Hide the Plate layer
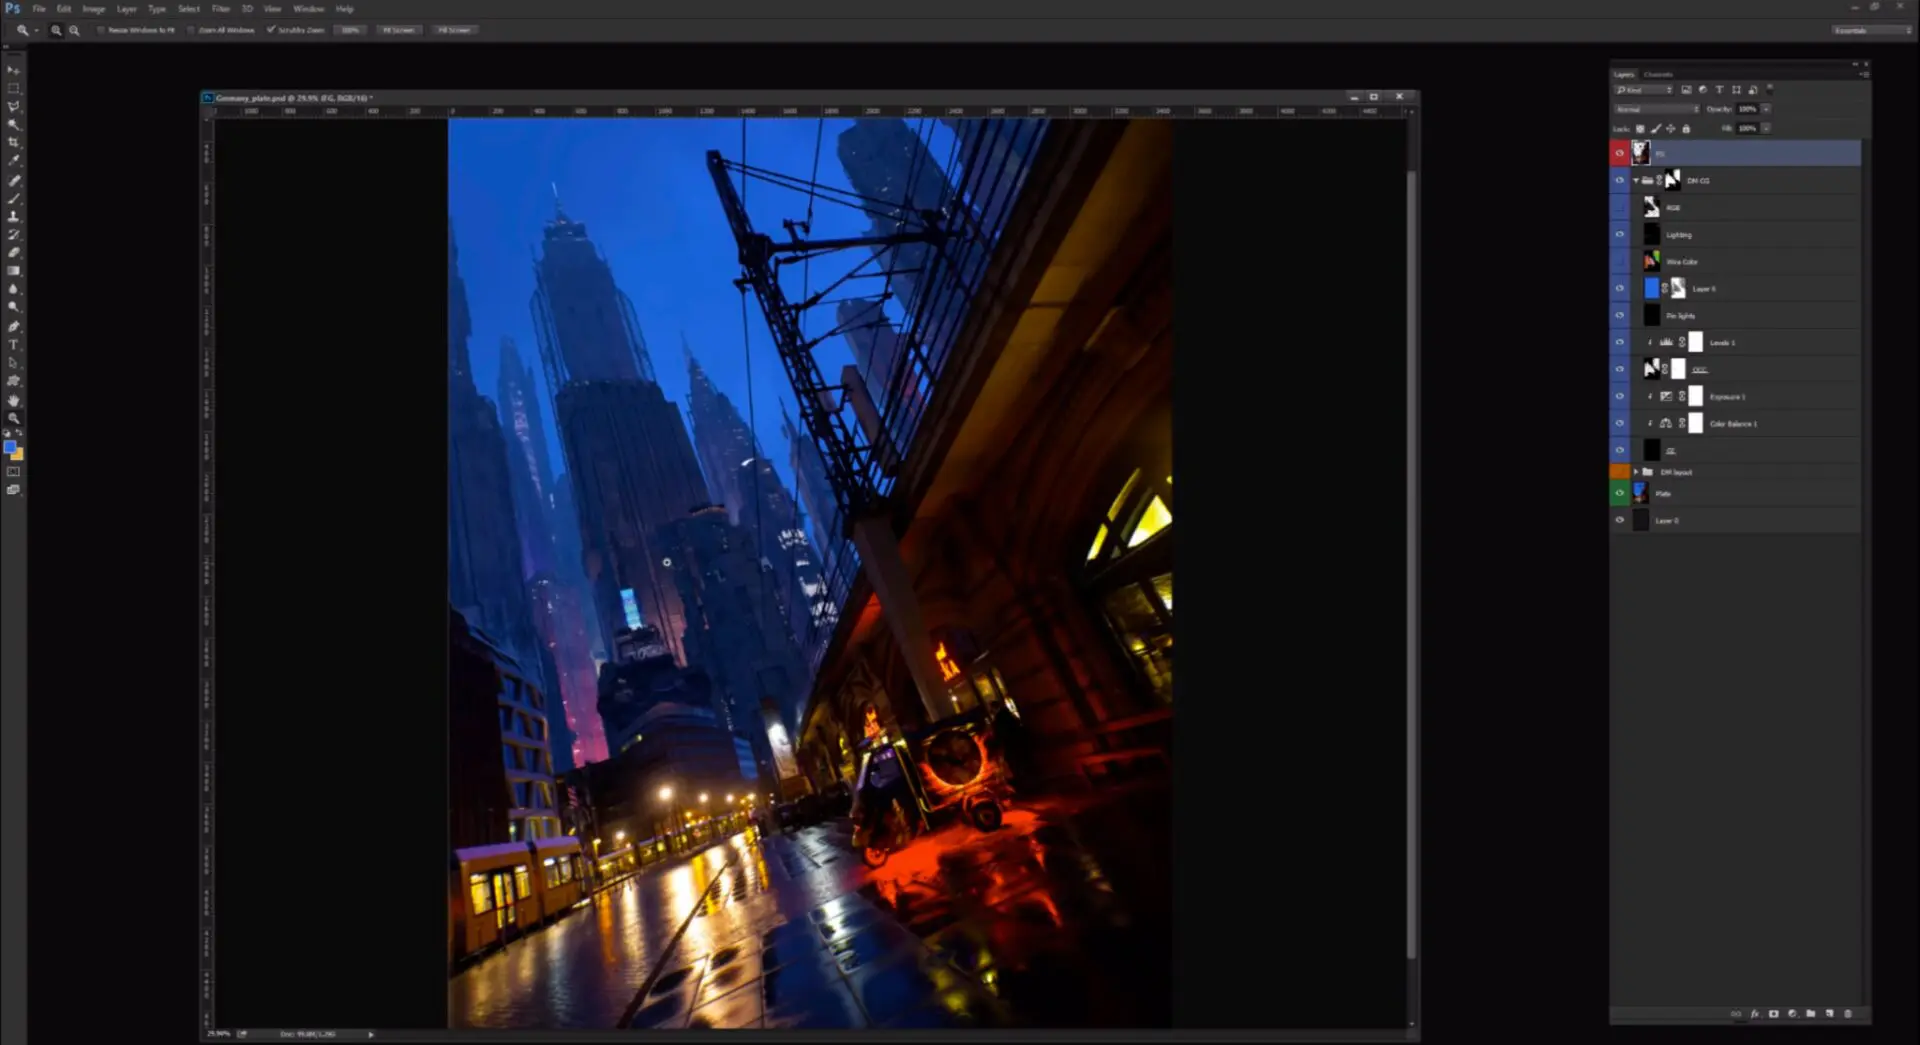Screen dimensions: 1920x1045 tap(1620, 493)
